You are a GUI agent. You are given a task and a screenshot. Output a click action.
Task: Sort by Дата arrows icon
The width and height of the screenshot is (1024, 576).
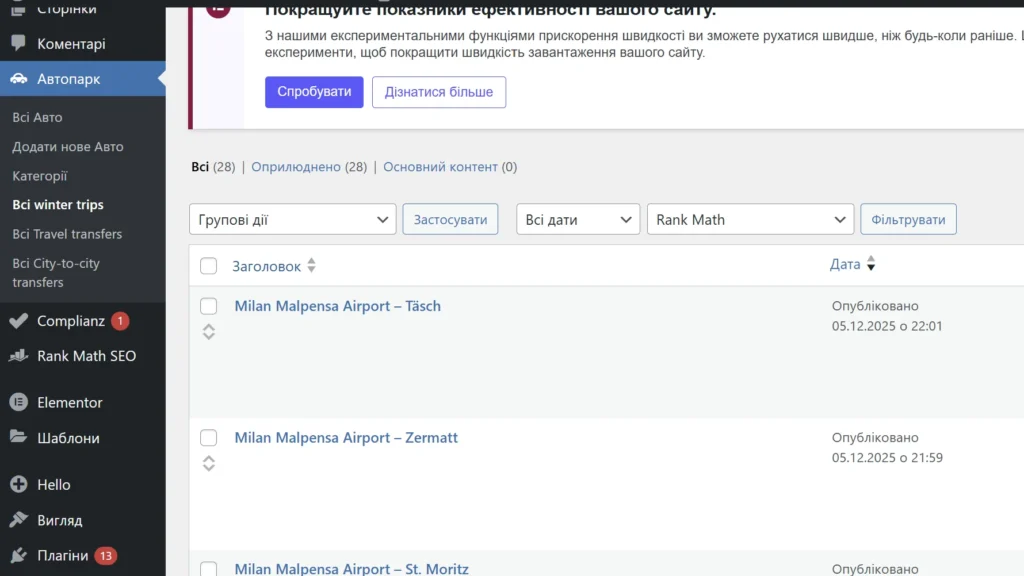(871, 264)
